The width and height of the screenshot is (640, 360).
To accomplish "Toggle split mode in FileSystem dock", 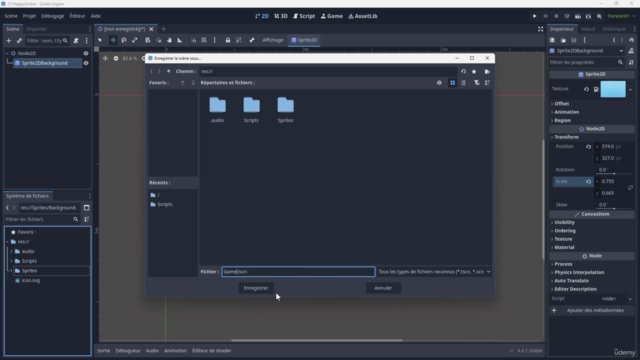I will [x=87, y=208].
